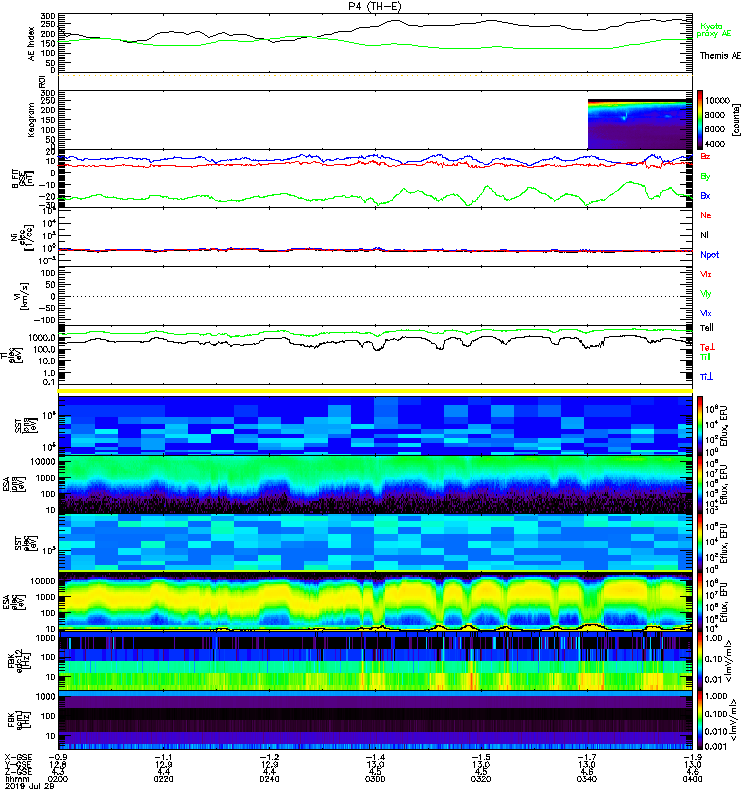Click the red Vix velocity legend label

tap(706, 274)
